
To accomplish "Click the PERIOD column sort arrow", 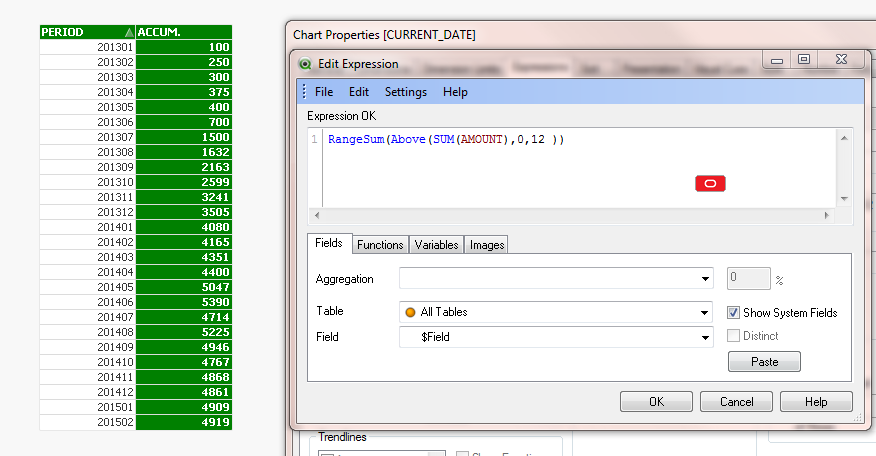I will coord(128,32).
